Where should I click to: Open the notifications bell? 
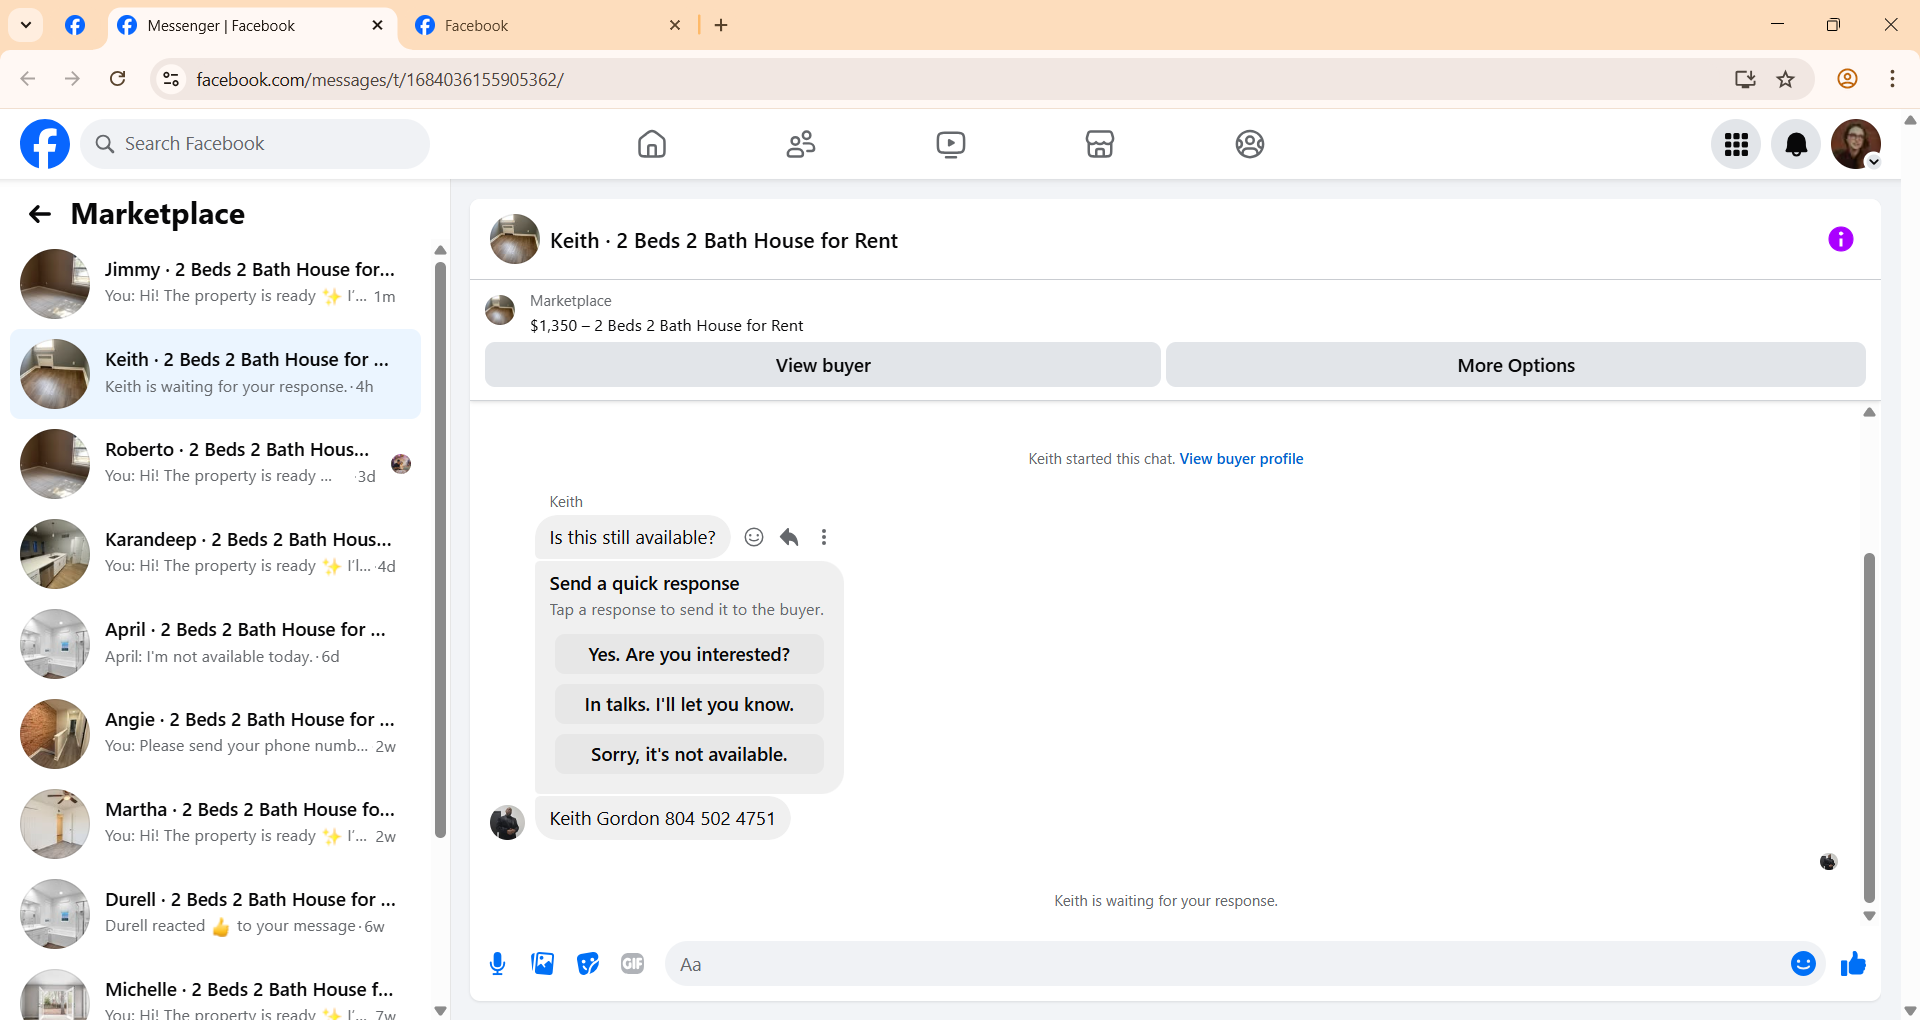point(1796,145)
